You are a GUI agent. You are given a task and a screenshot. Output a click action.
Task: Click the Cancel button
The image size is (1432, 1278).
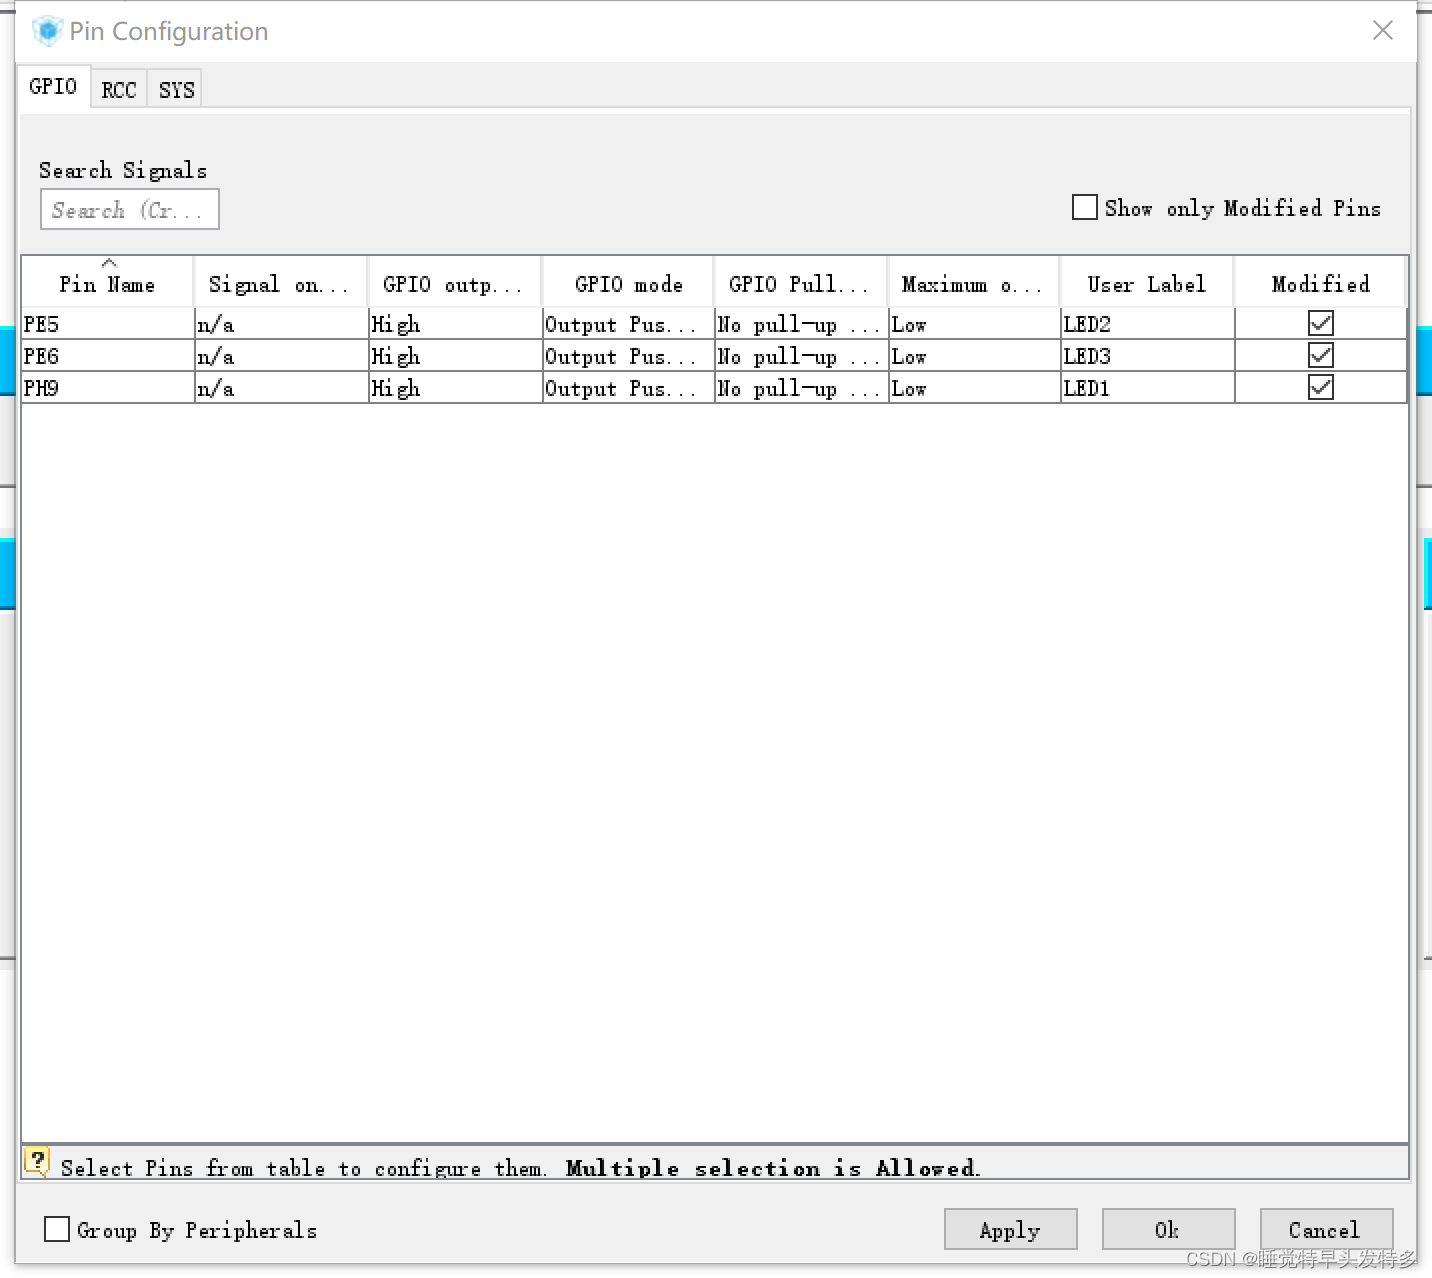1326,1229
